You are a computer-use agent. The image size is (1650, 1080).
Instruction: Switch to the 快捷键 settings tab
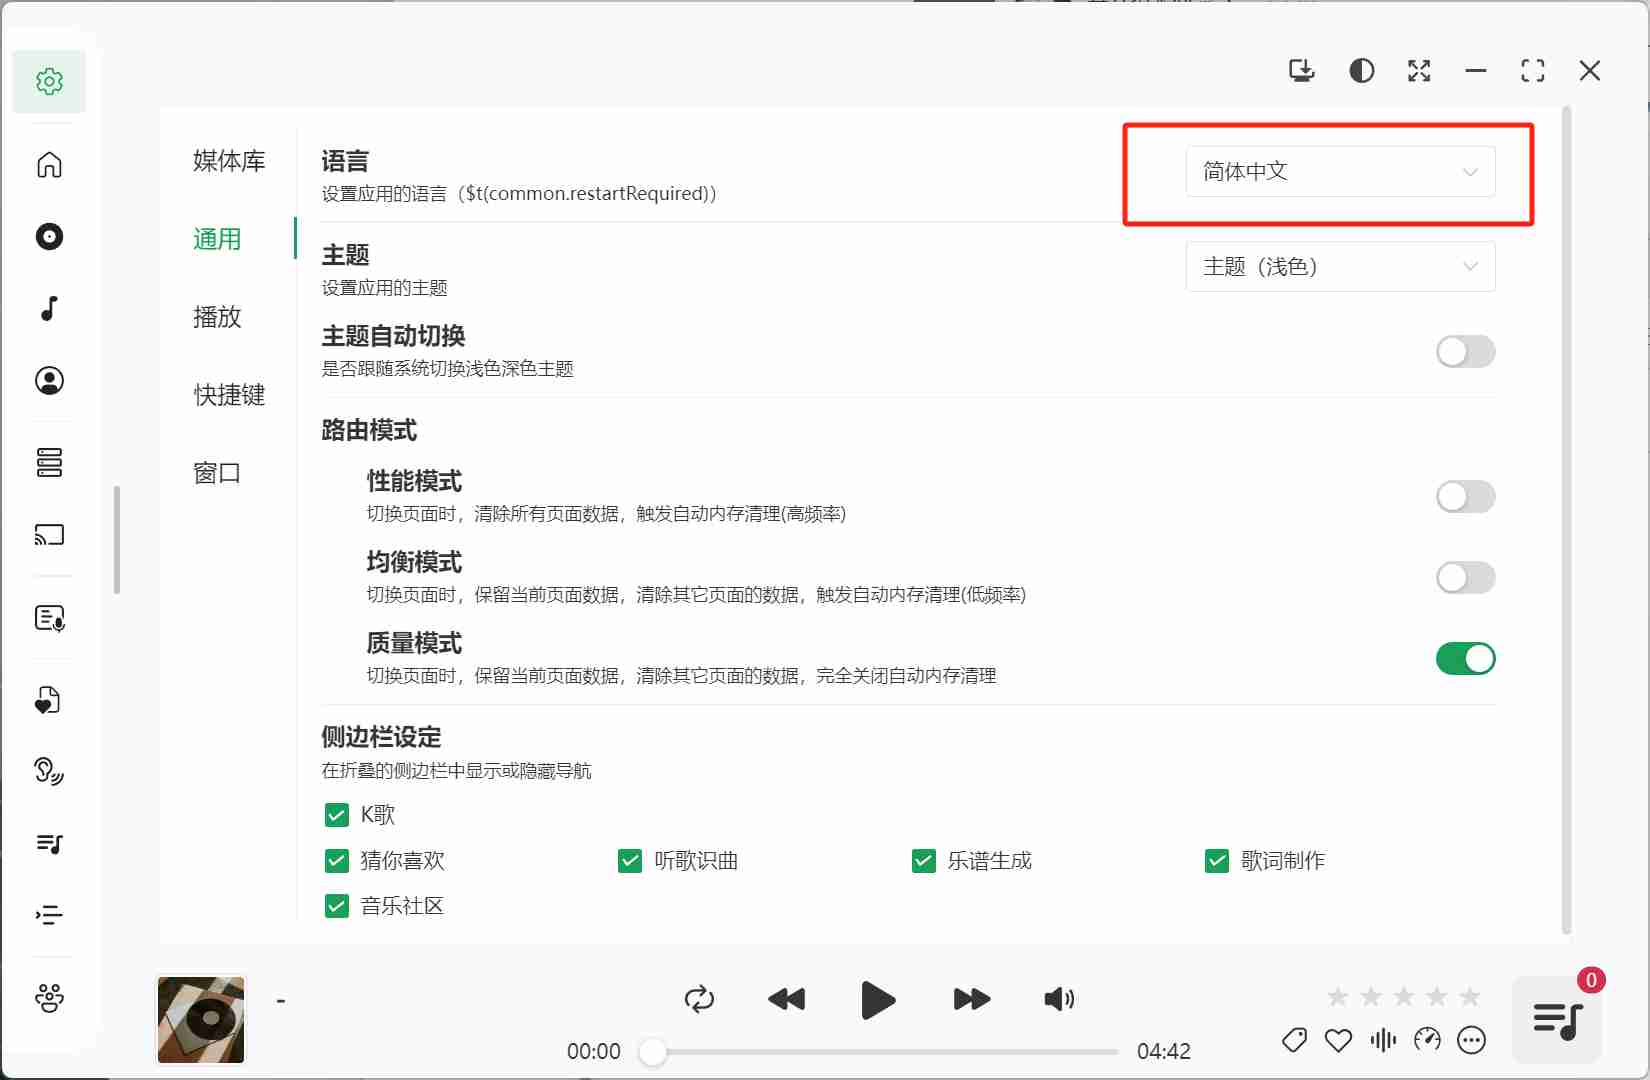[229, 395]
